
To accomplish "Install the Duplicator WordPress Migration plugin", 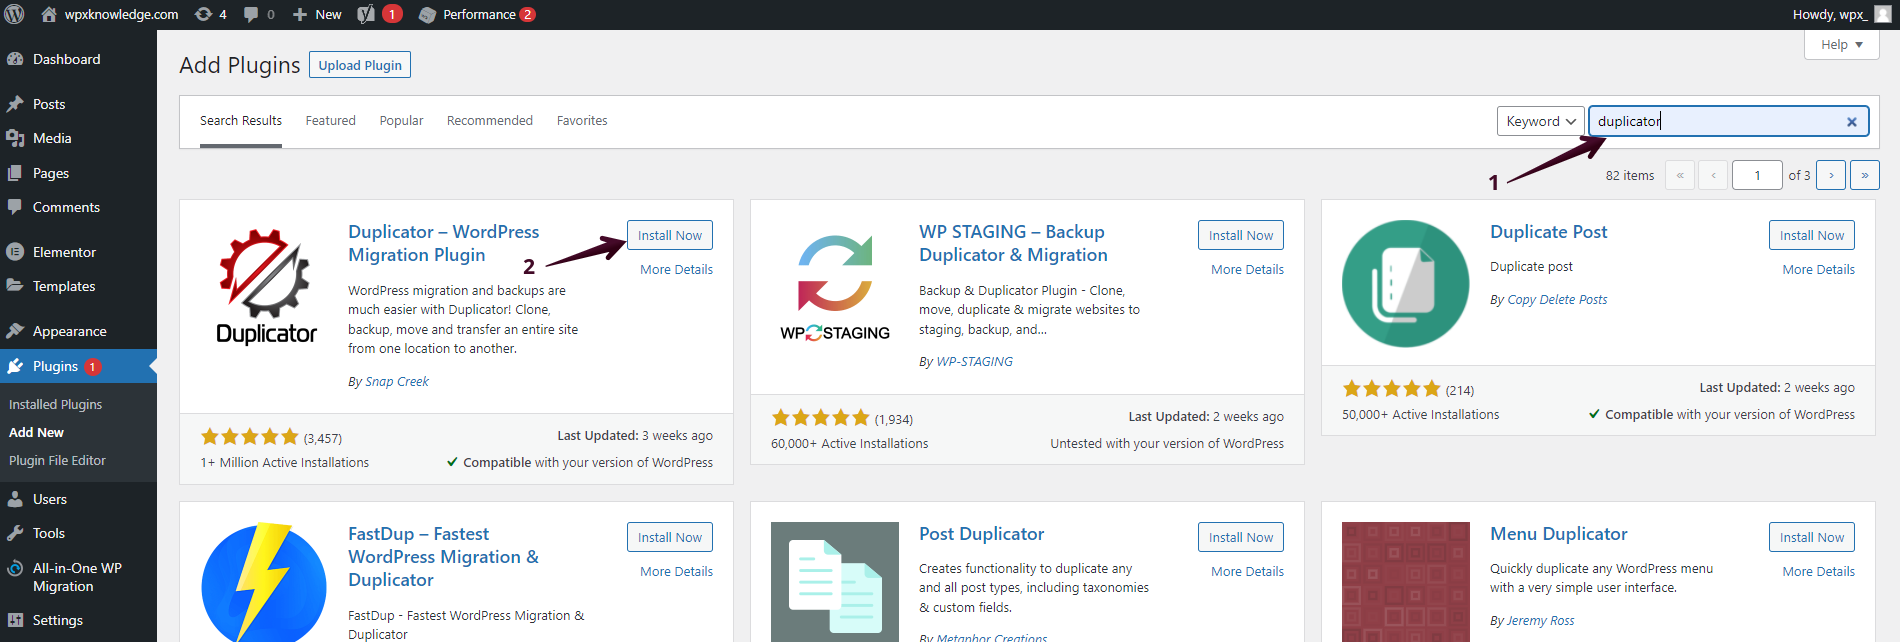I will coord(669,235).
